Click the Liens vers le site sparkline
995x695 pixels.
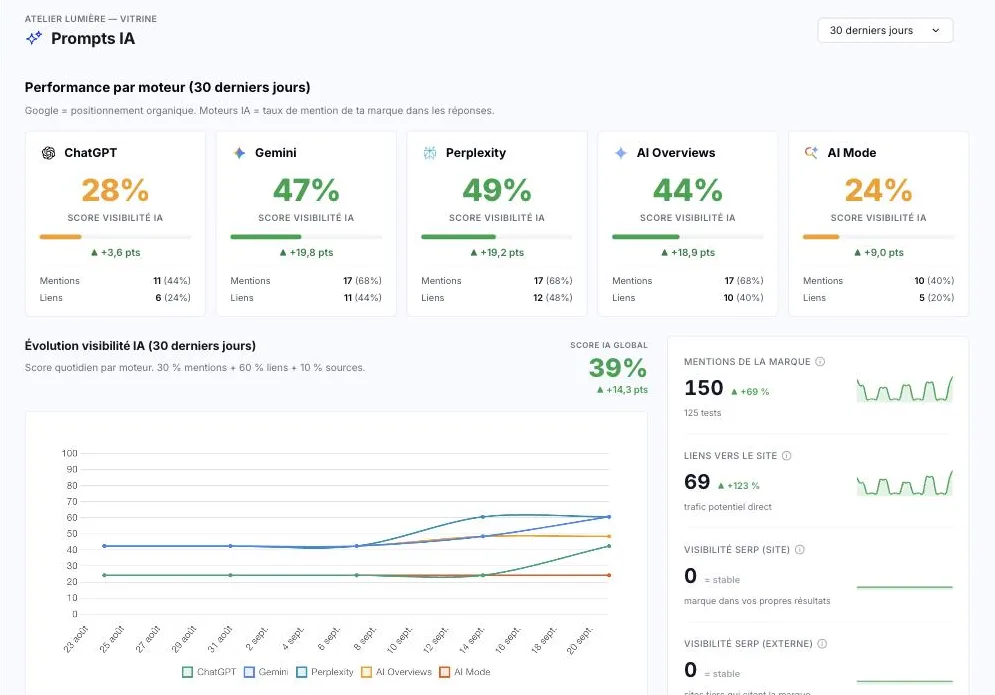pos(905,483)
